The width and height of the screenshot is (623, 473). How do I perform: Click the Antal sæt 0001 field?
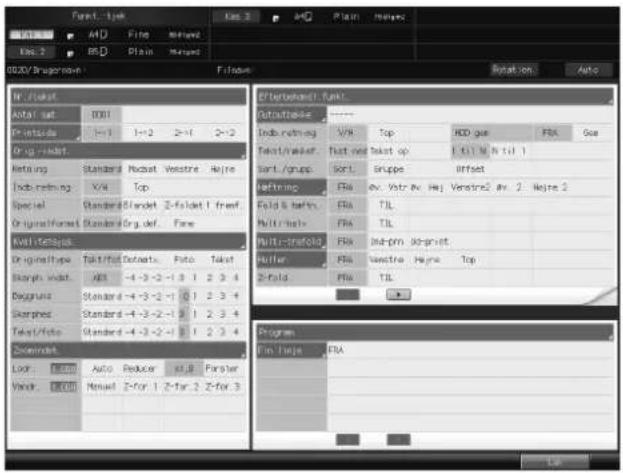pos(101,115)
